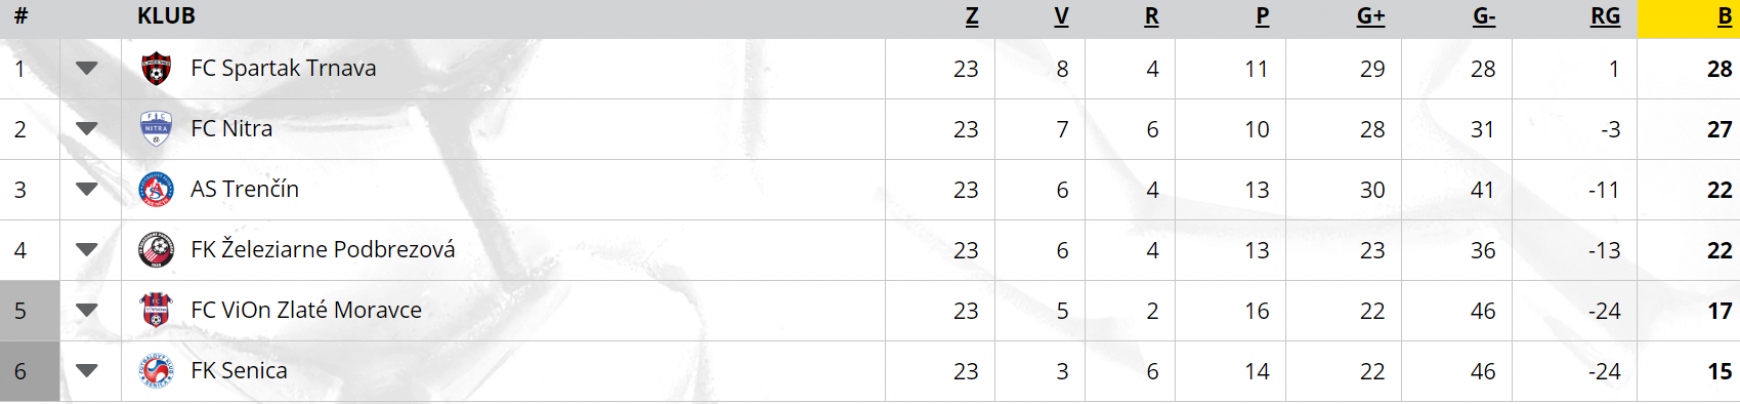Open the FK Senica team link
Screen dimensions: 1740x404
coord(239,370)
